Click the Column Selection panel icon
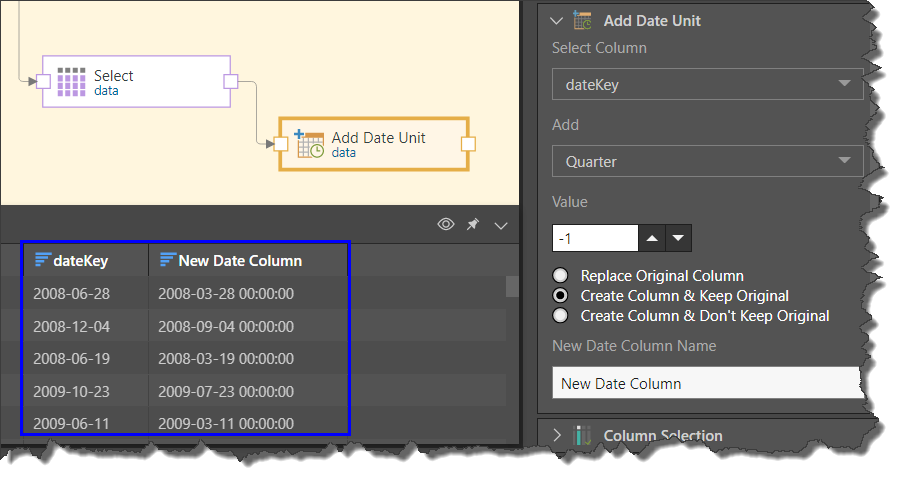 (583, 435)
